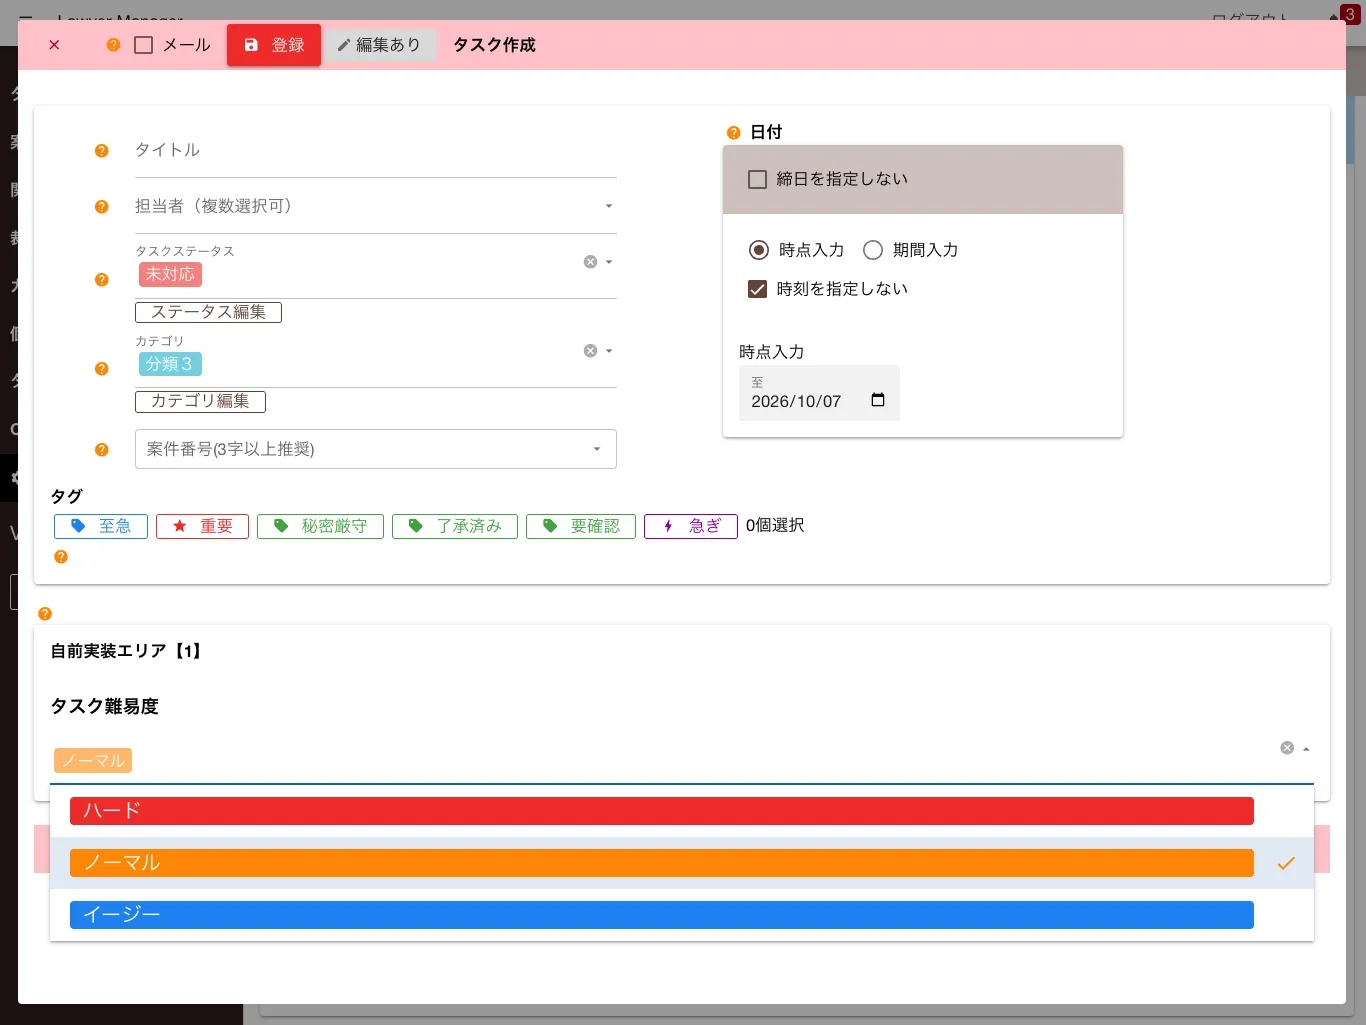The height and width of the screenshot is (1025, 1366).
Task: Click the 登録 save button
Action: [274, 45]
